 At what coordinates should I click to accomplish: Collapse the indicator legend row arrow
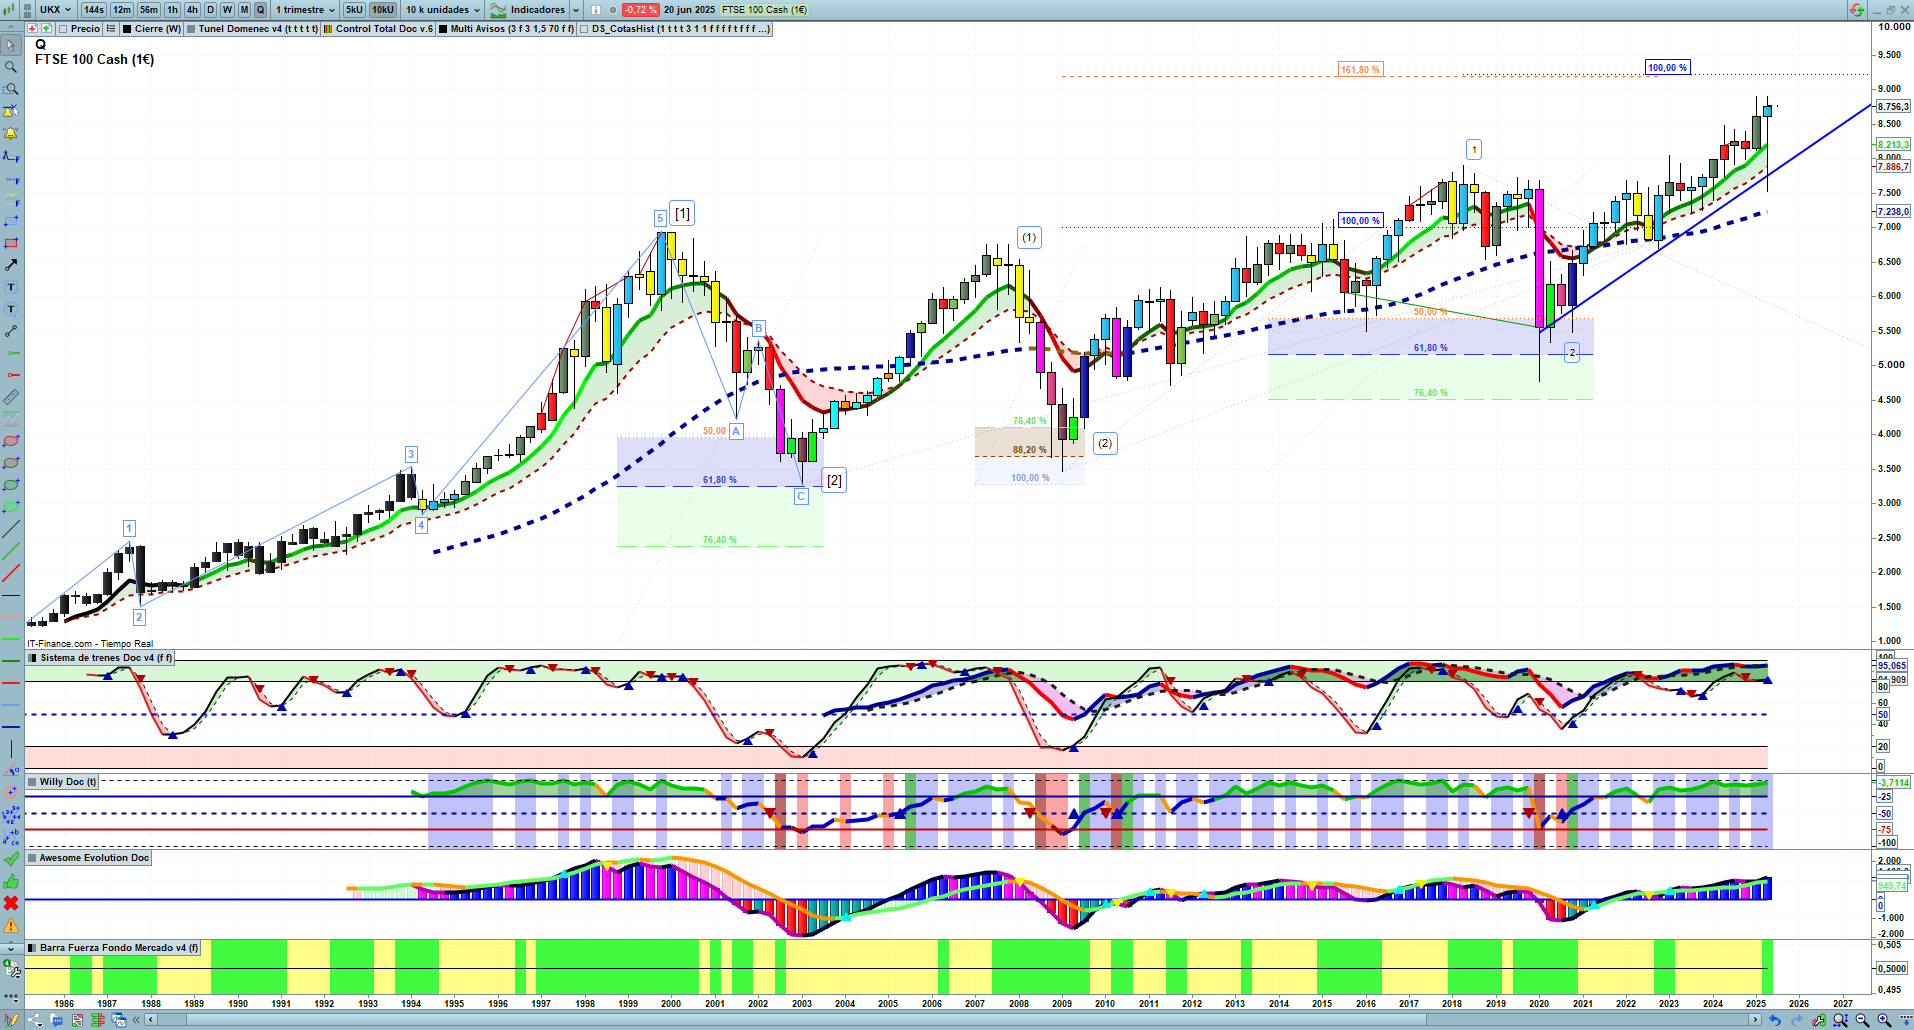11,29
